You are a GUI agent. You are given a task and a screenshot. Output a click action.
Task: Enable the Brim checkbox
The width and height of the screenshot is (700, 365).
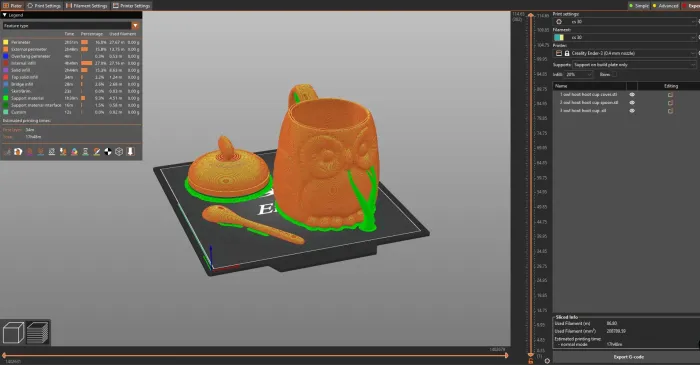pyautogui.click(x=615, y=75)
